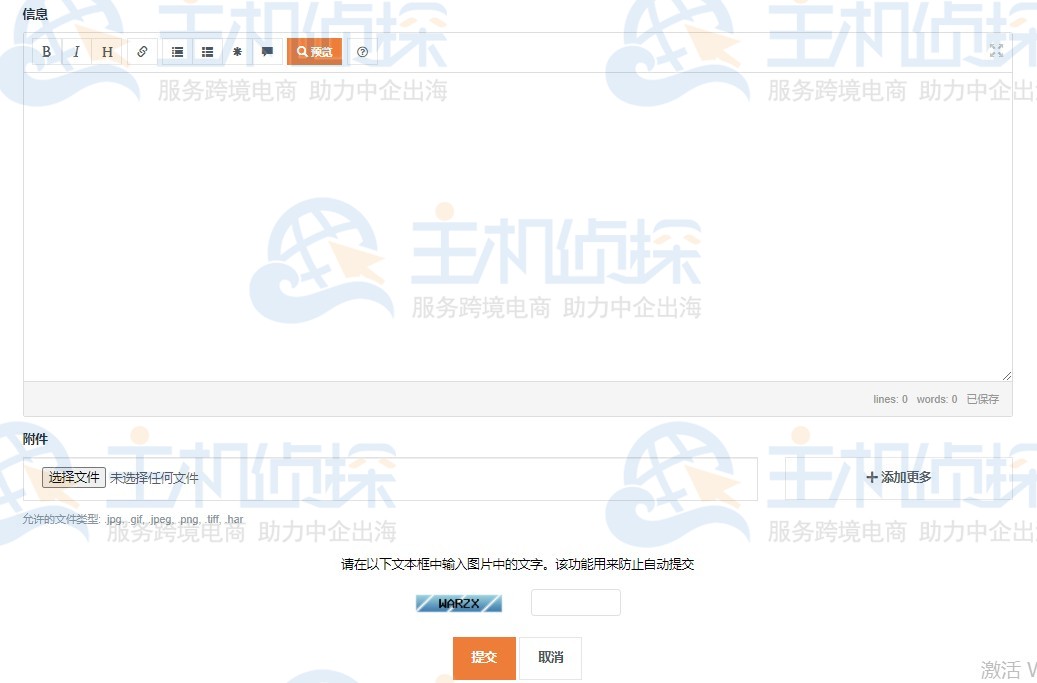This screenshot has height=683, width=1037.
Task: Insert a table using the grid icon
Action: pyautogui.click(x=207, y=51)
